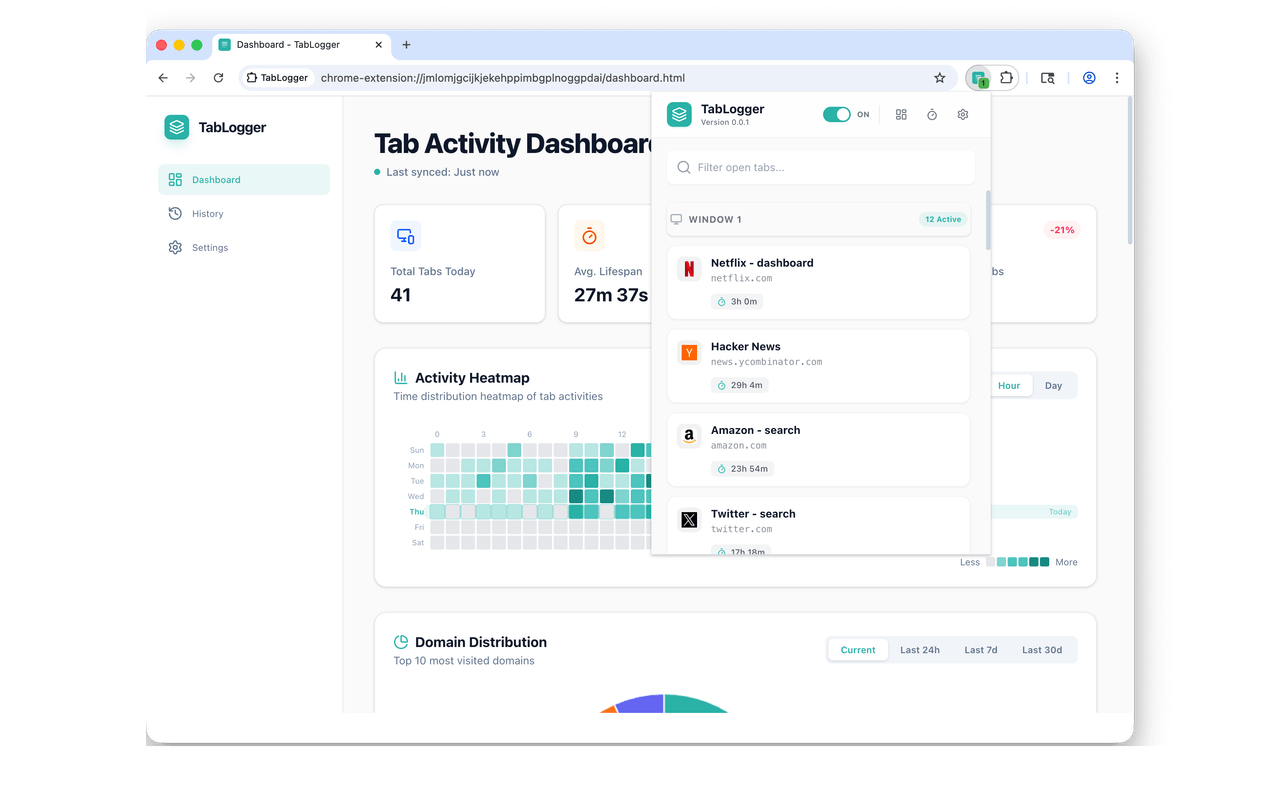Image resolution: width=1280 pixels, height=800 pixels.
Task: Click the TabLogger extension icon in toolbar
Action: pyautogui.click(x=979, y=78)
